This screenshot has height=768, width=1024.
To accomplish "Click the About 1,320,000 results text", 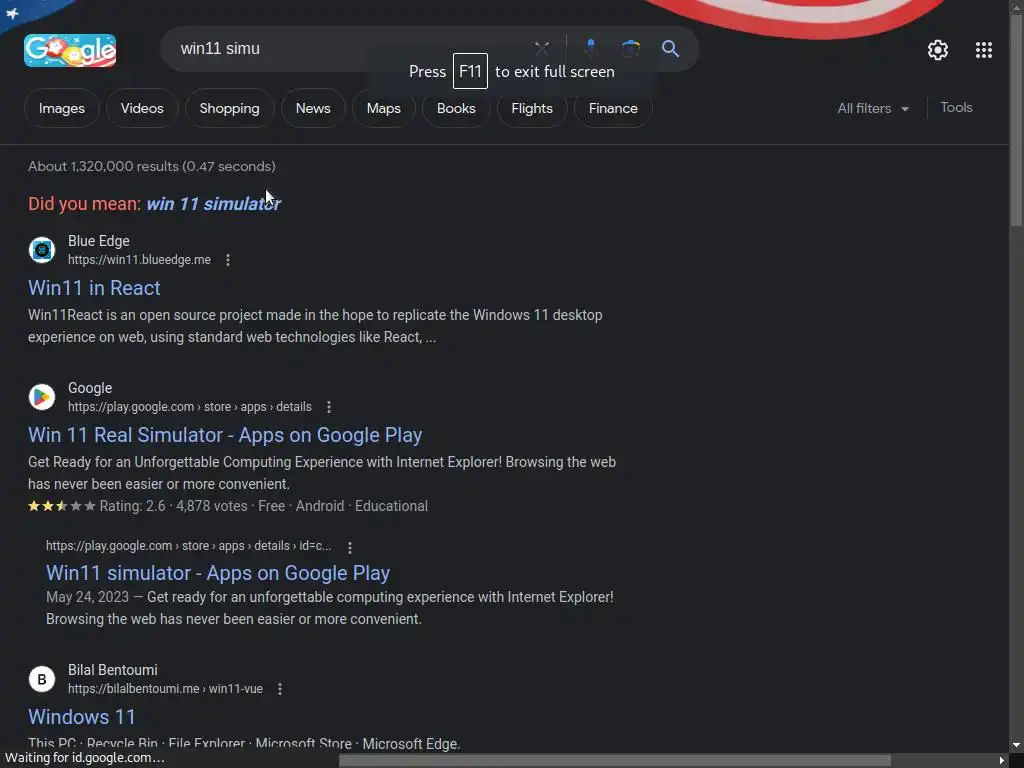I will [x=152, y=167].
